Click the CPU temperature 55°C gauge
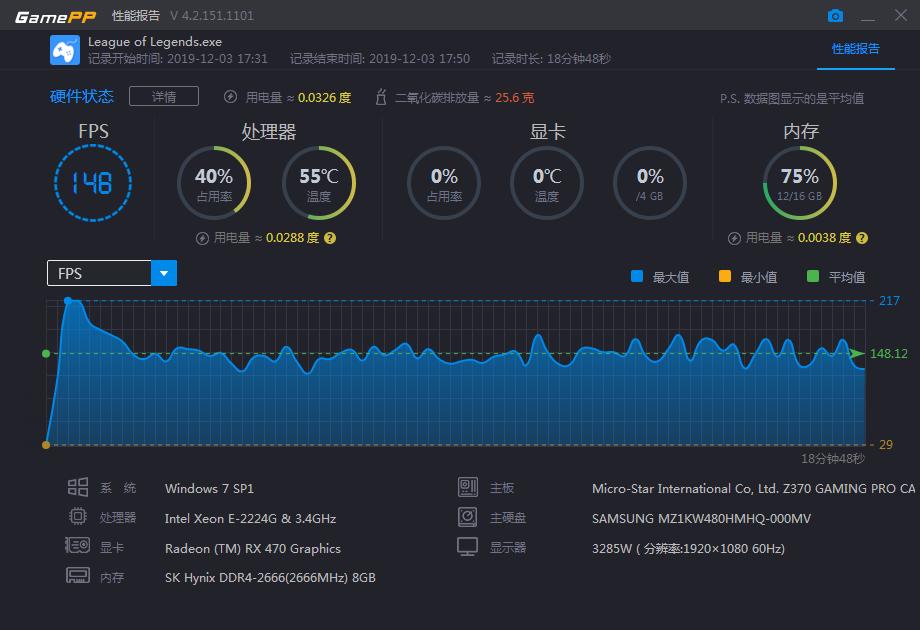 (x=319, y=183)
